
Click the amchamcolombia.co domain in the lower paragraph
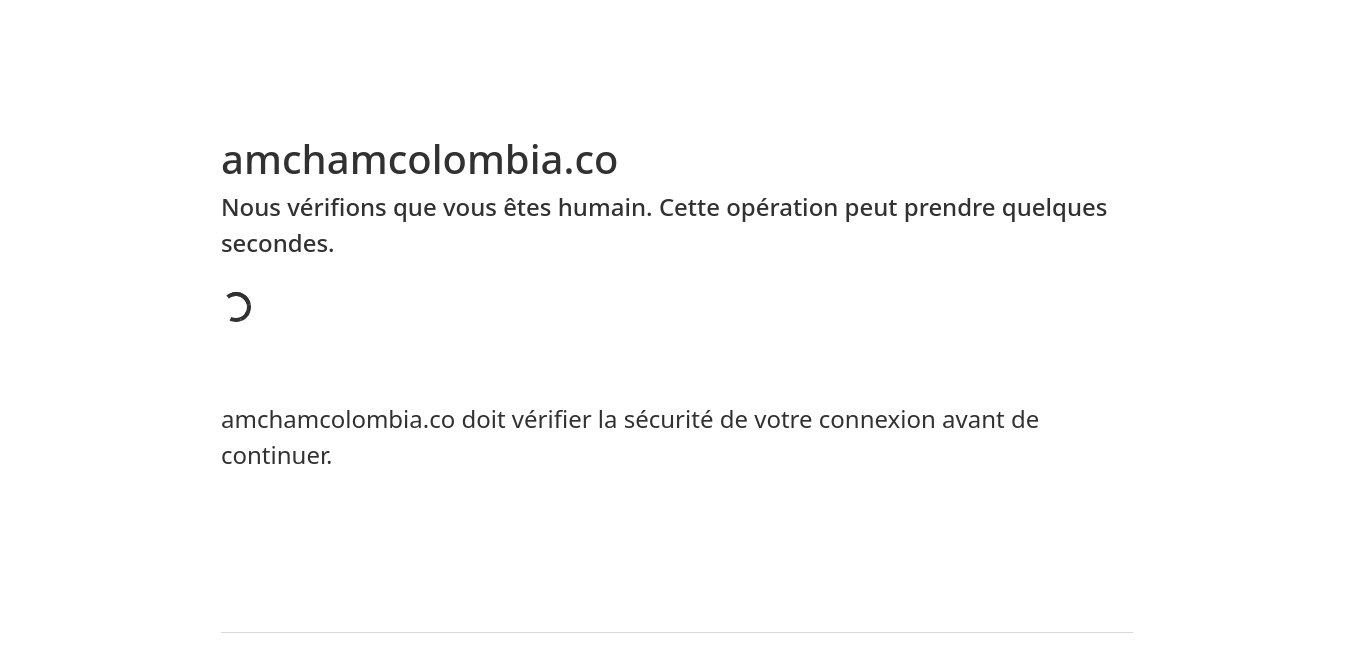(338, 420)
